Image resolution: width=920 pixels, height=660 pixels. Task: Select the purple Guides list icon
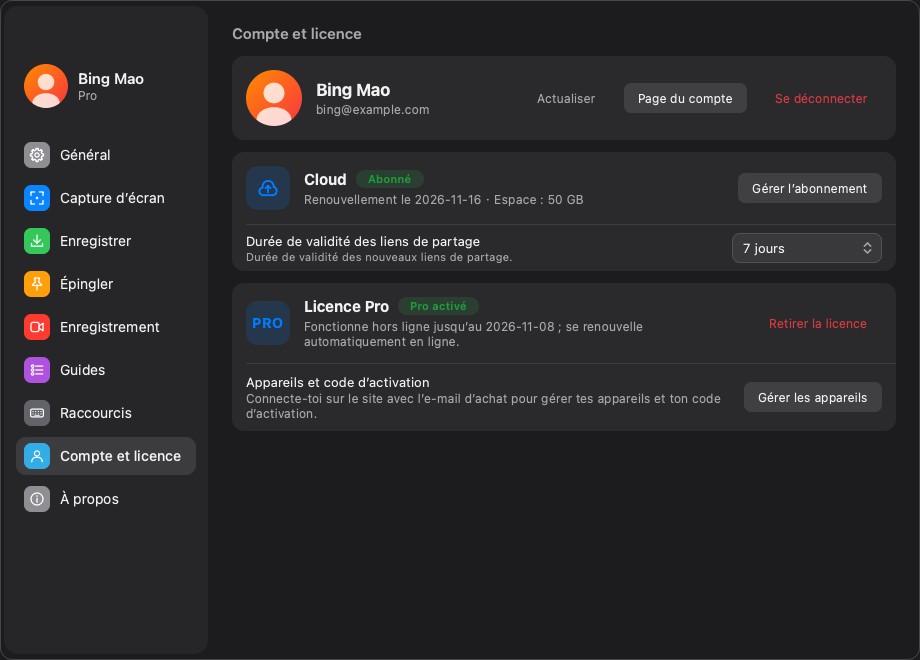click(37, 370)
